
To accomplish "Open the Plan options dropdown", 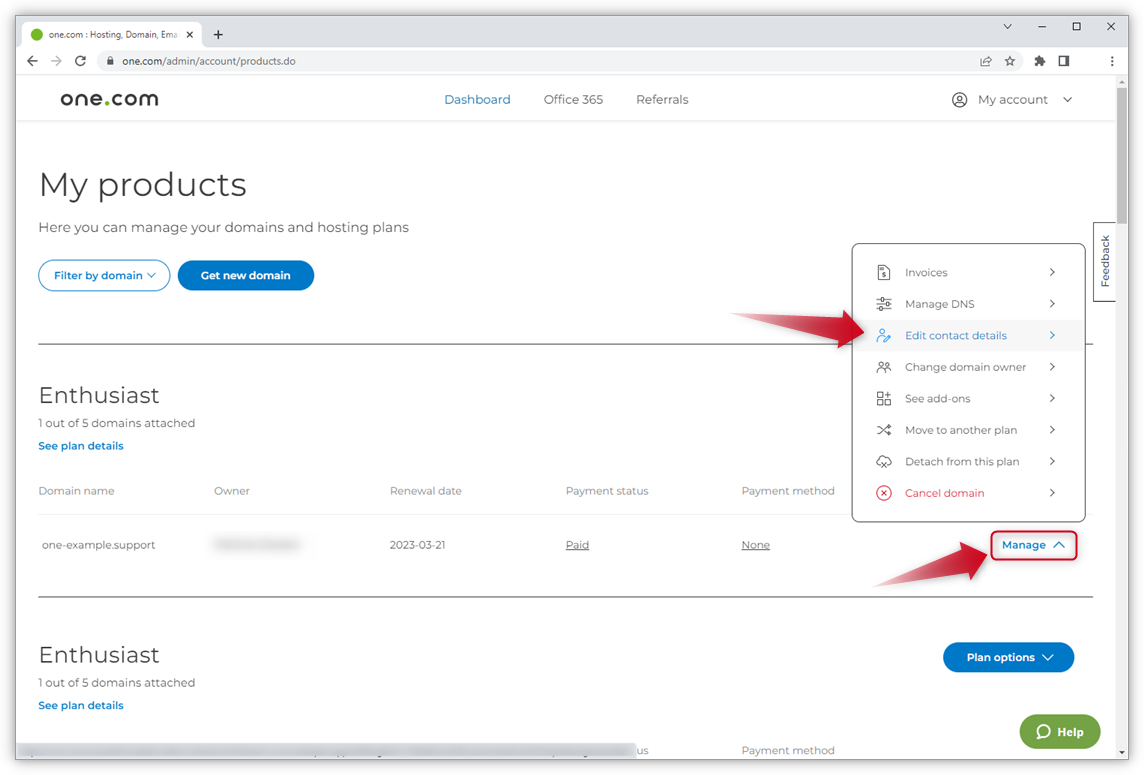I will pos(1008,657).
